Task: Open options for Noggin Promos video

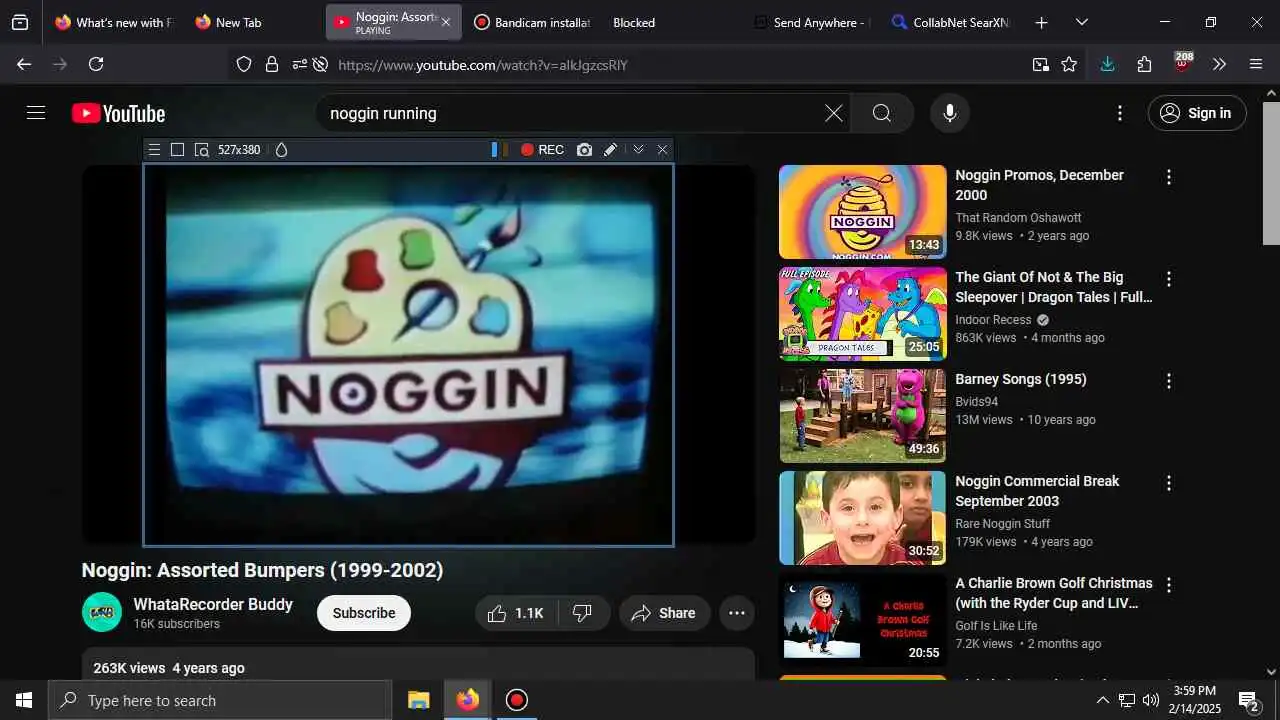Action: click(x=1168, y=177)
